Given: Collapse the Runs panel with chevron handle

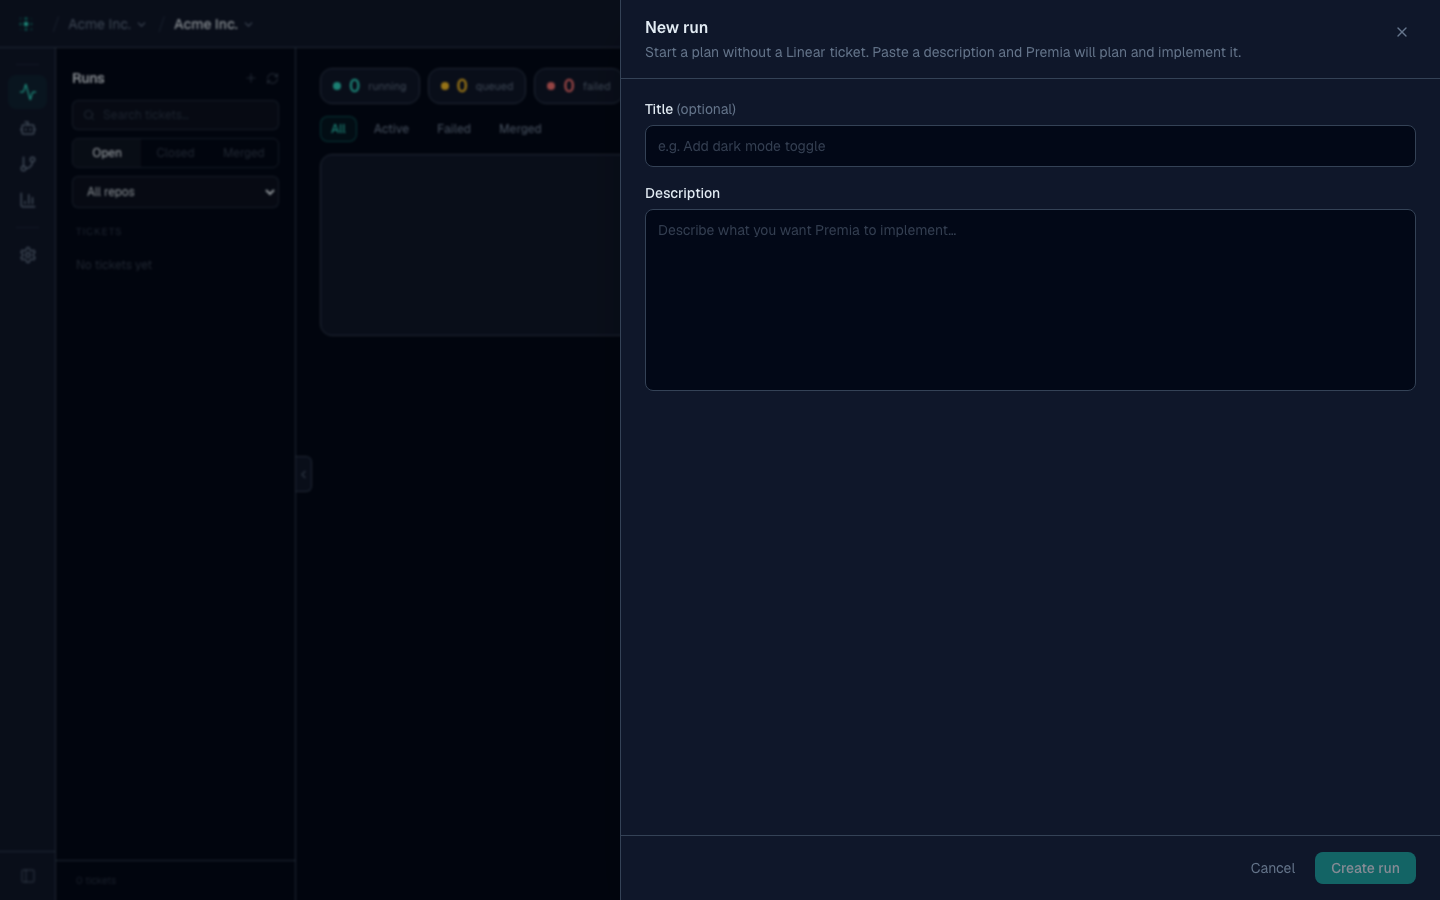Looking at the screenshot, I should (x=304, y=474).
